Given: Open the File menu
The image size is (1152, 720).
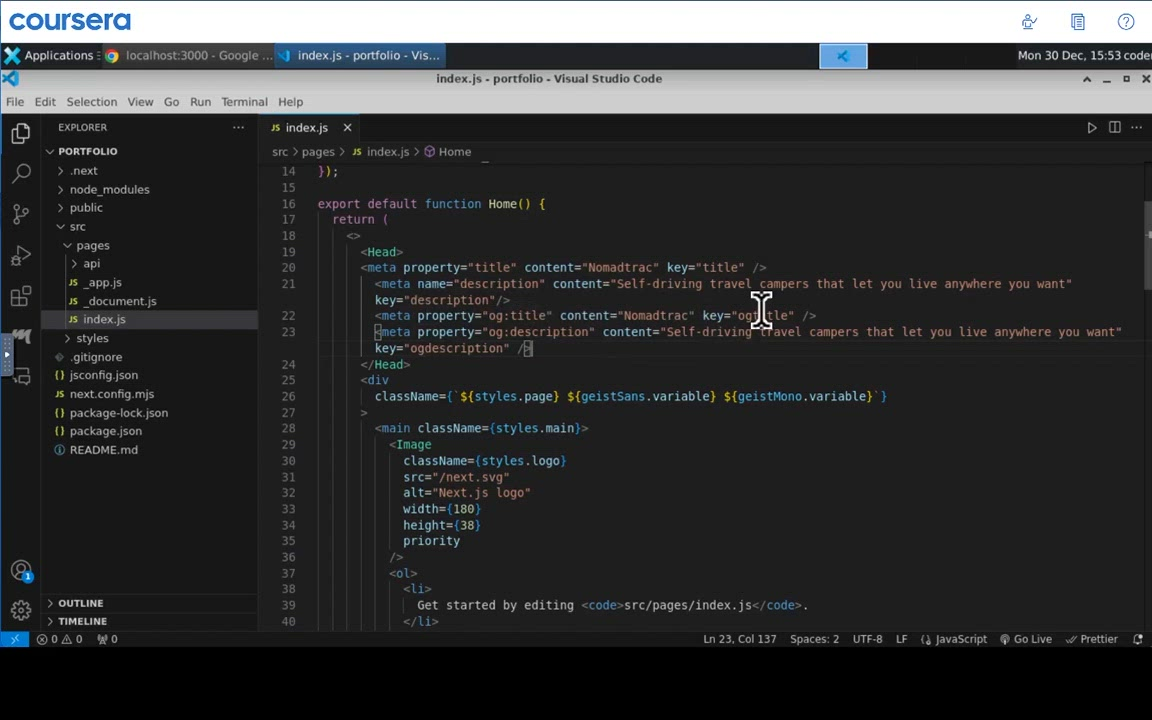Looking at the screenshot, I should click(x=15, y=101).
